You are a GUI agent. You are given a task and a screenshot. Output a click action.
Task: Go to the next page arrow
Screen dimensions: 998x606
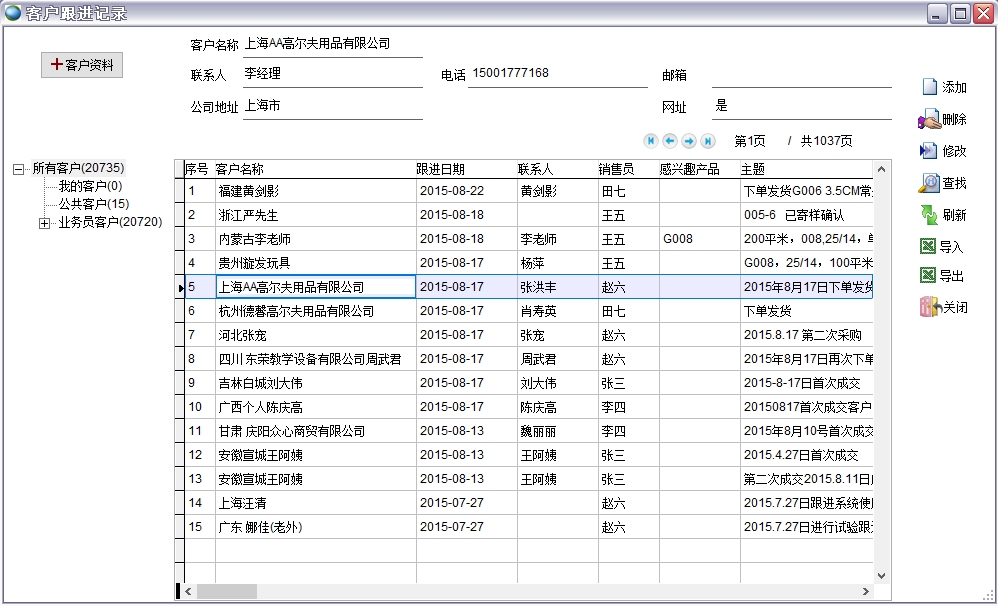(x=689, y=141)
